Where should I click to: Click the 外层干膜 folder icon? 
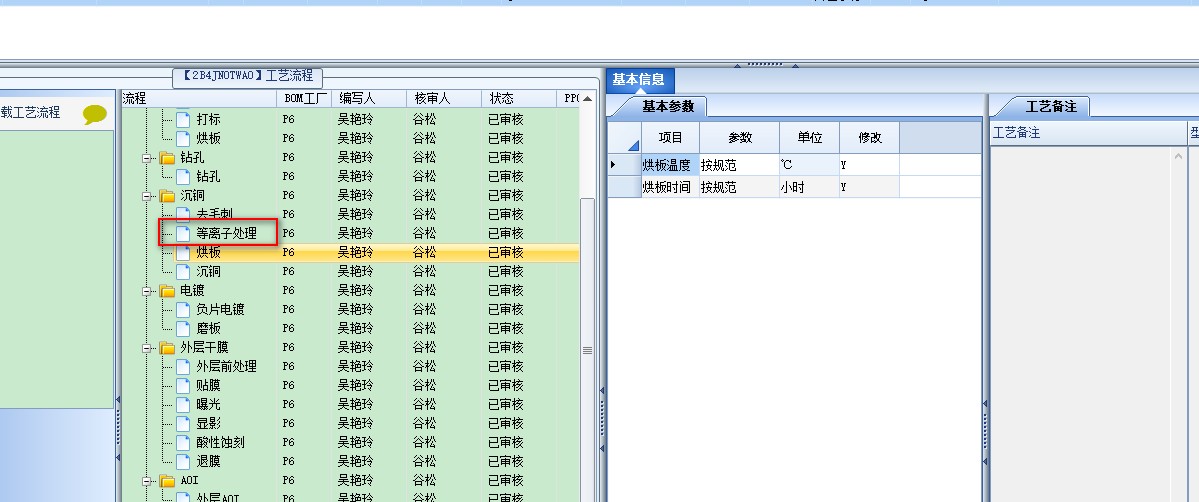[x=167, y=347]
